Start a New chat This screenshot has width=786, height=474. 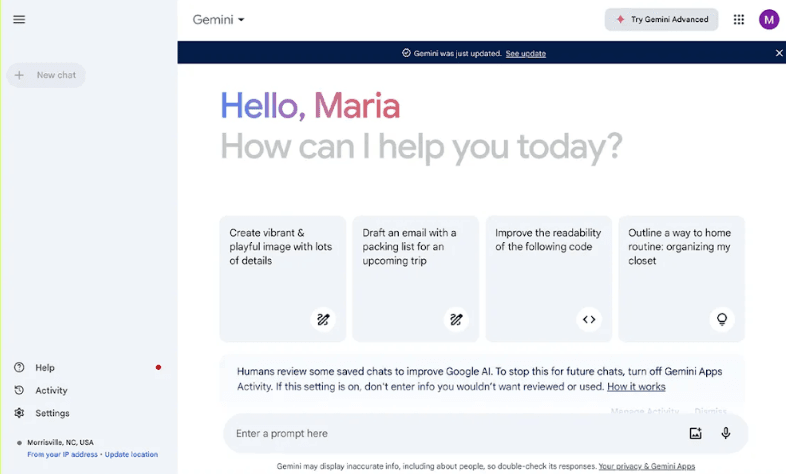point(46,75)
